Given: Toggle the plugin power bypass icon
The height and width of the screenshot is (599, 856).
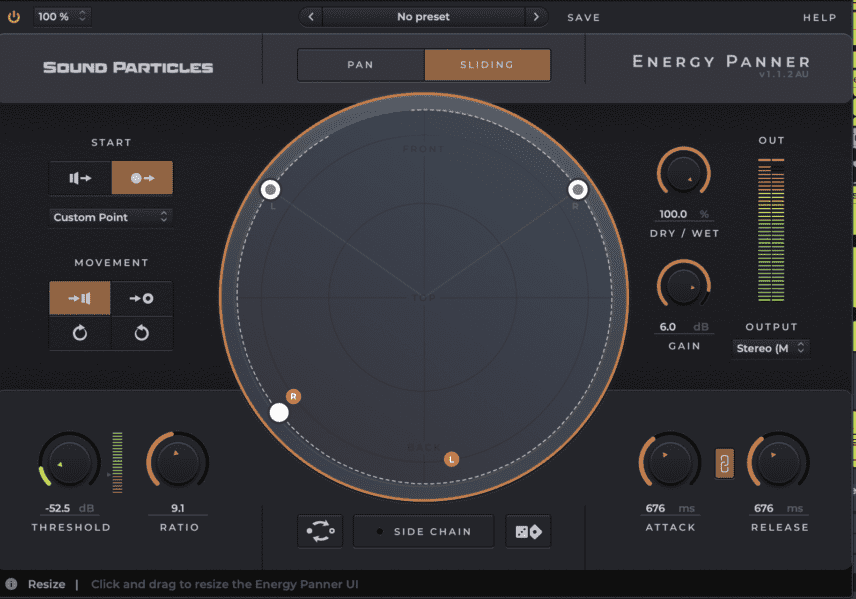Looking at the screenshot, I should [14, 17].
